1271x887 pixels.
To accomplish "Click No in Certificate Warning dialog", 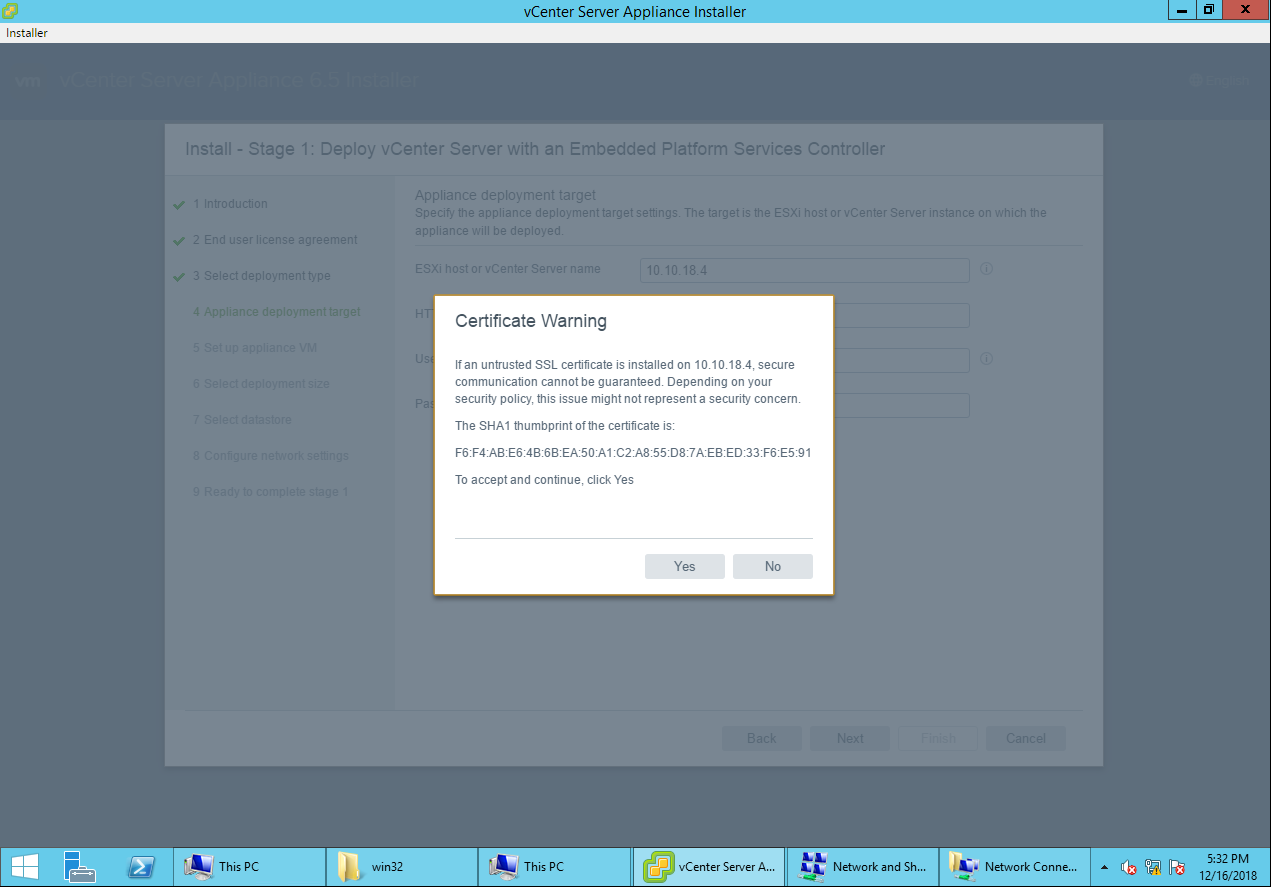I will pos(772,566).
